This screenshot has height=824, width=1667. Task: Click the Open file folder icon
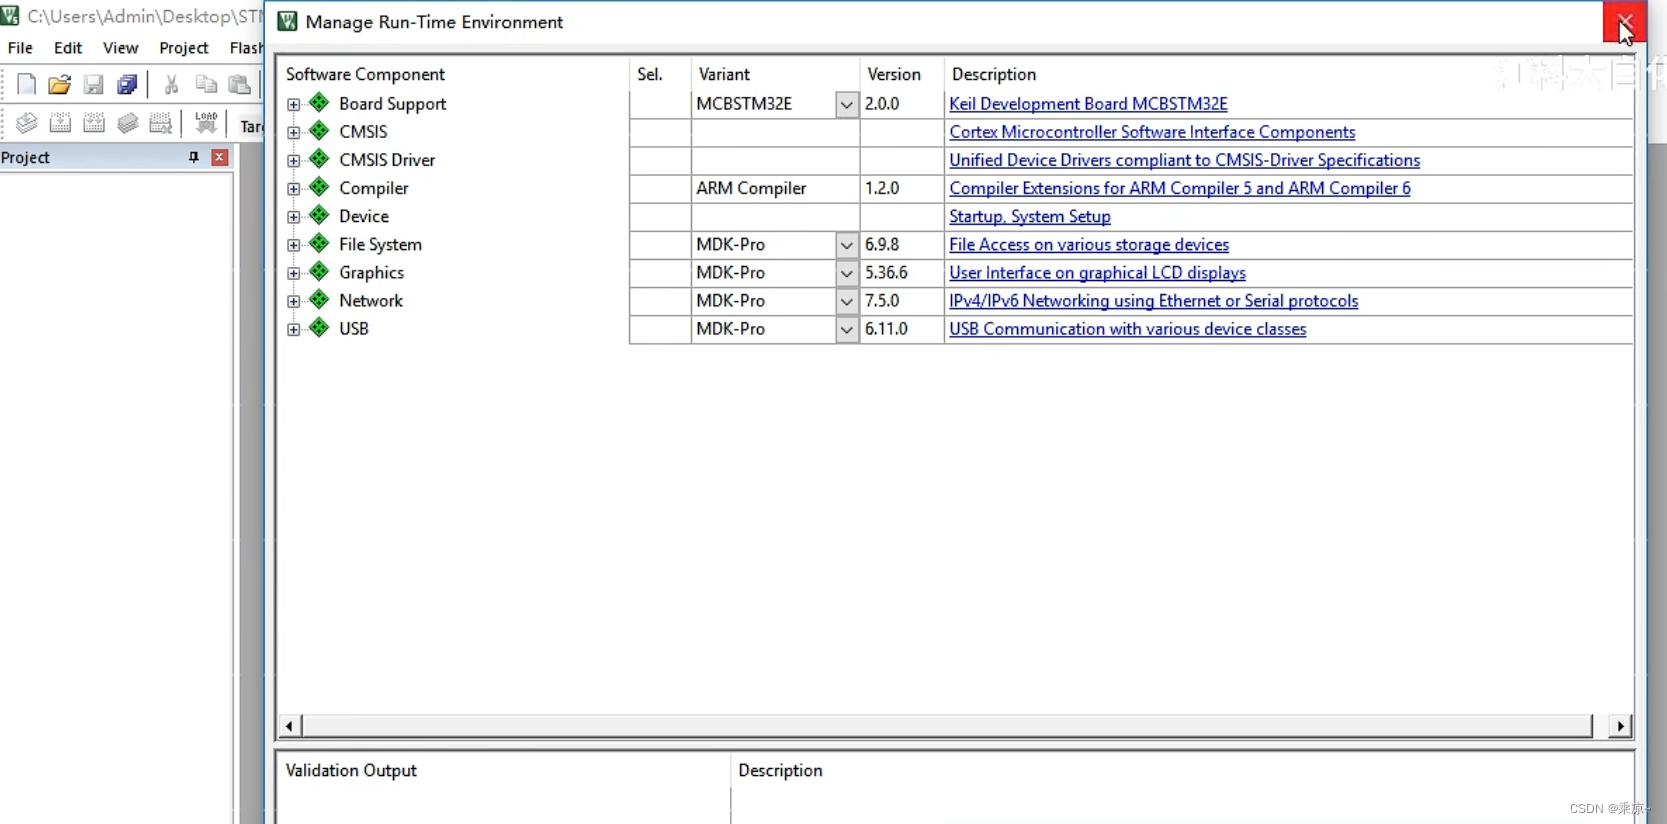pyautogui.click(x=60, y=85)
